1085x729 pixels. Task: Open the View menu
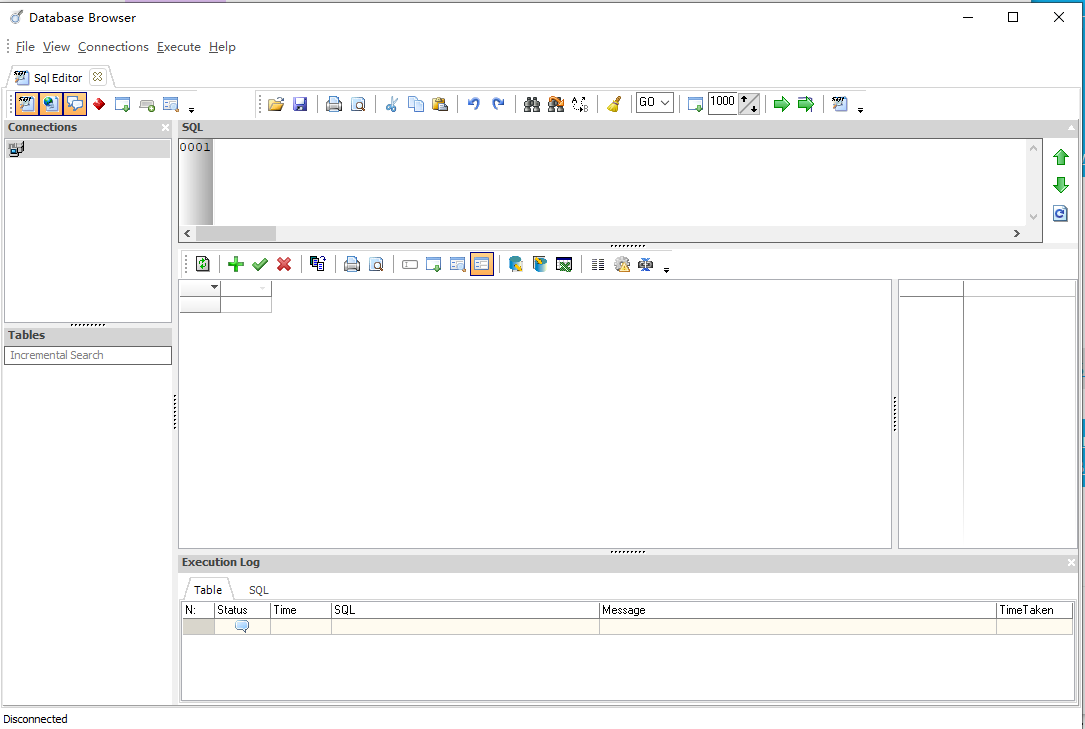tap(56, 47)
